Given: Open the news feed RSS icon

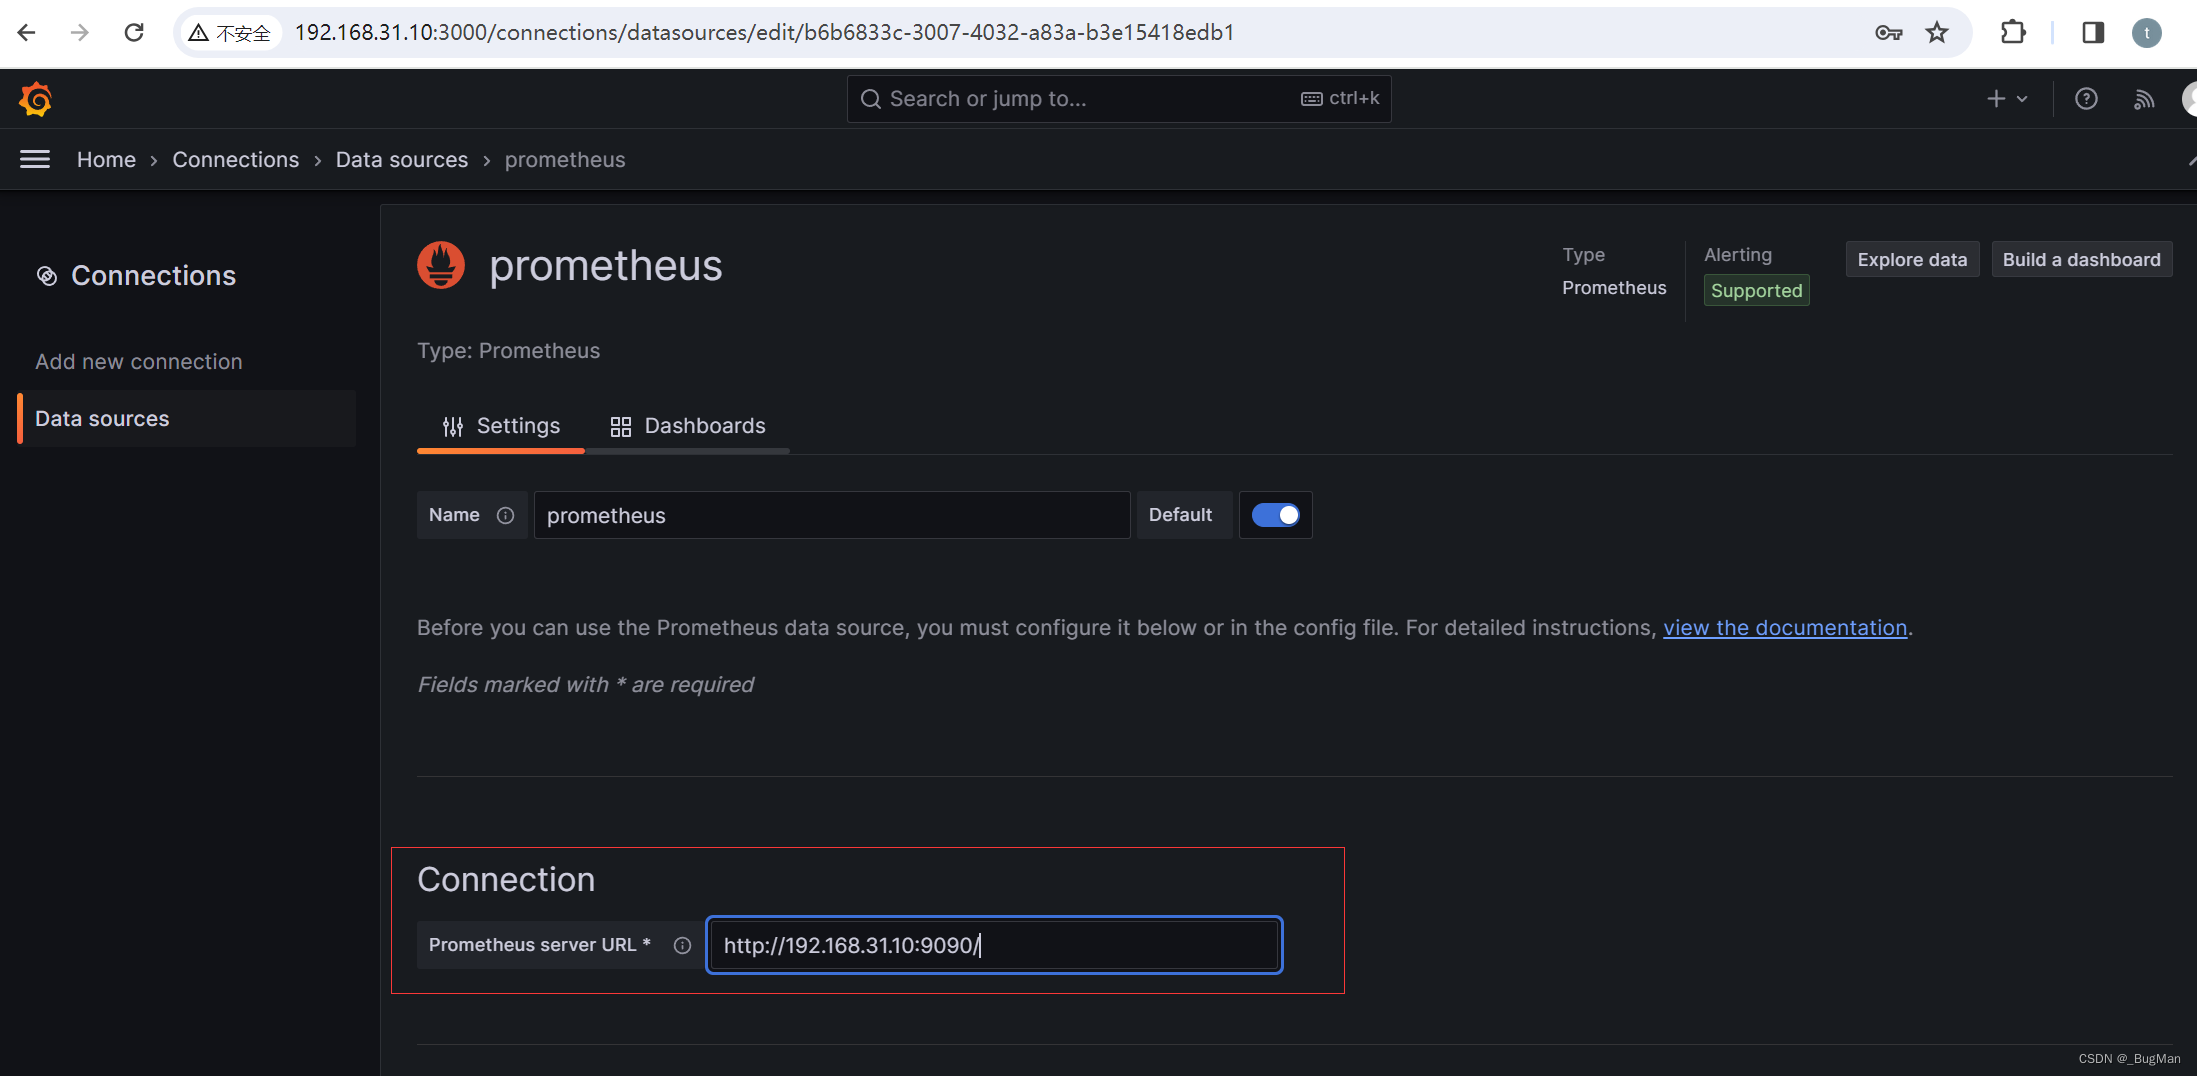Looking at the screenshot, I should (2143, 99).
